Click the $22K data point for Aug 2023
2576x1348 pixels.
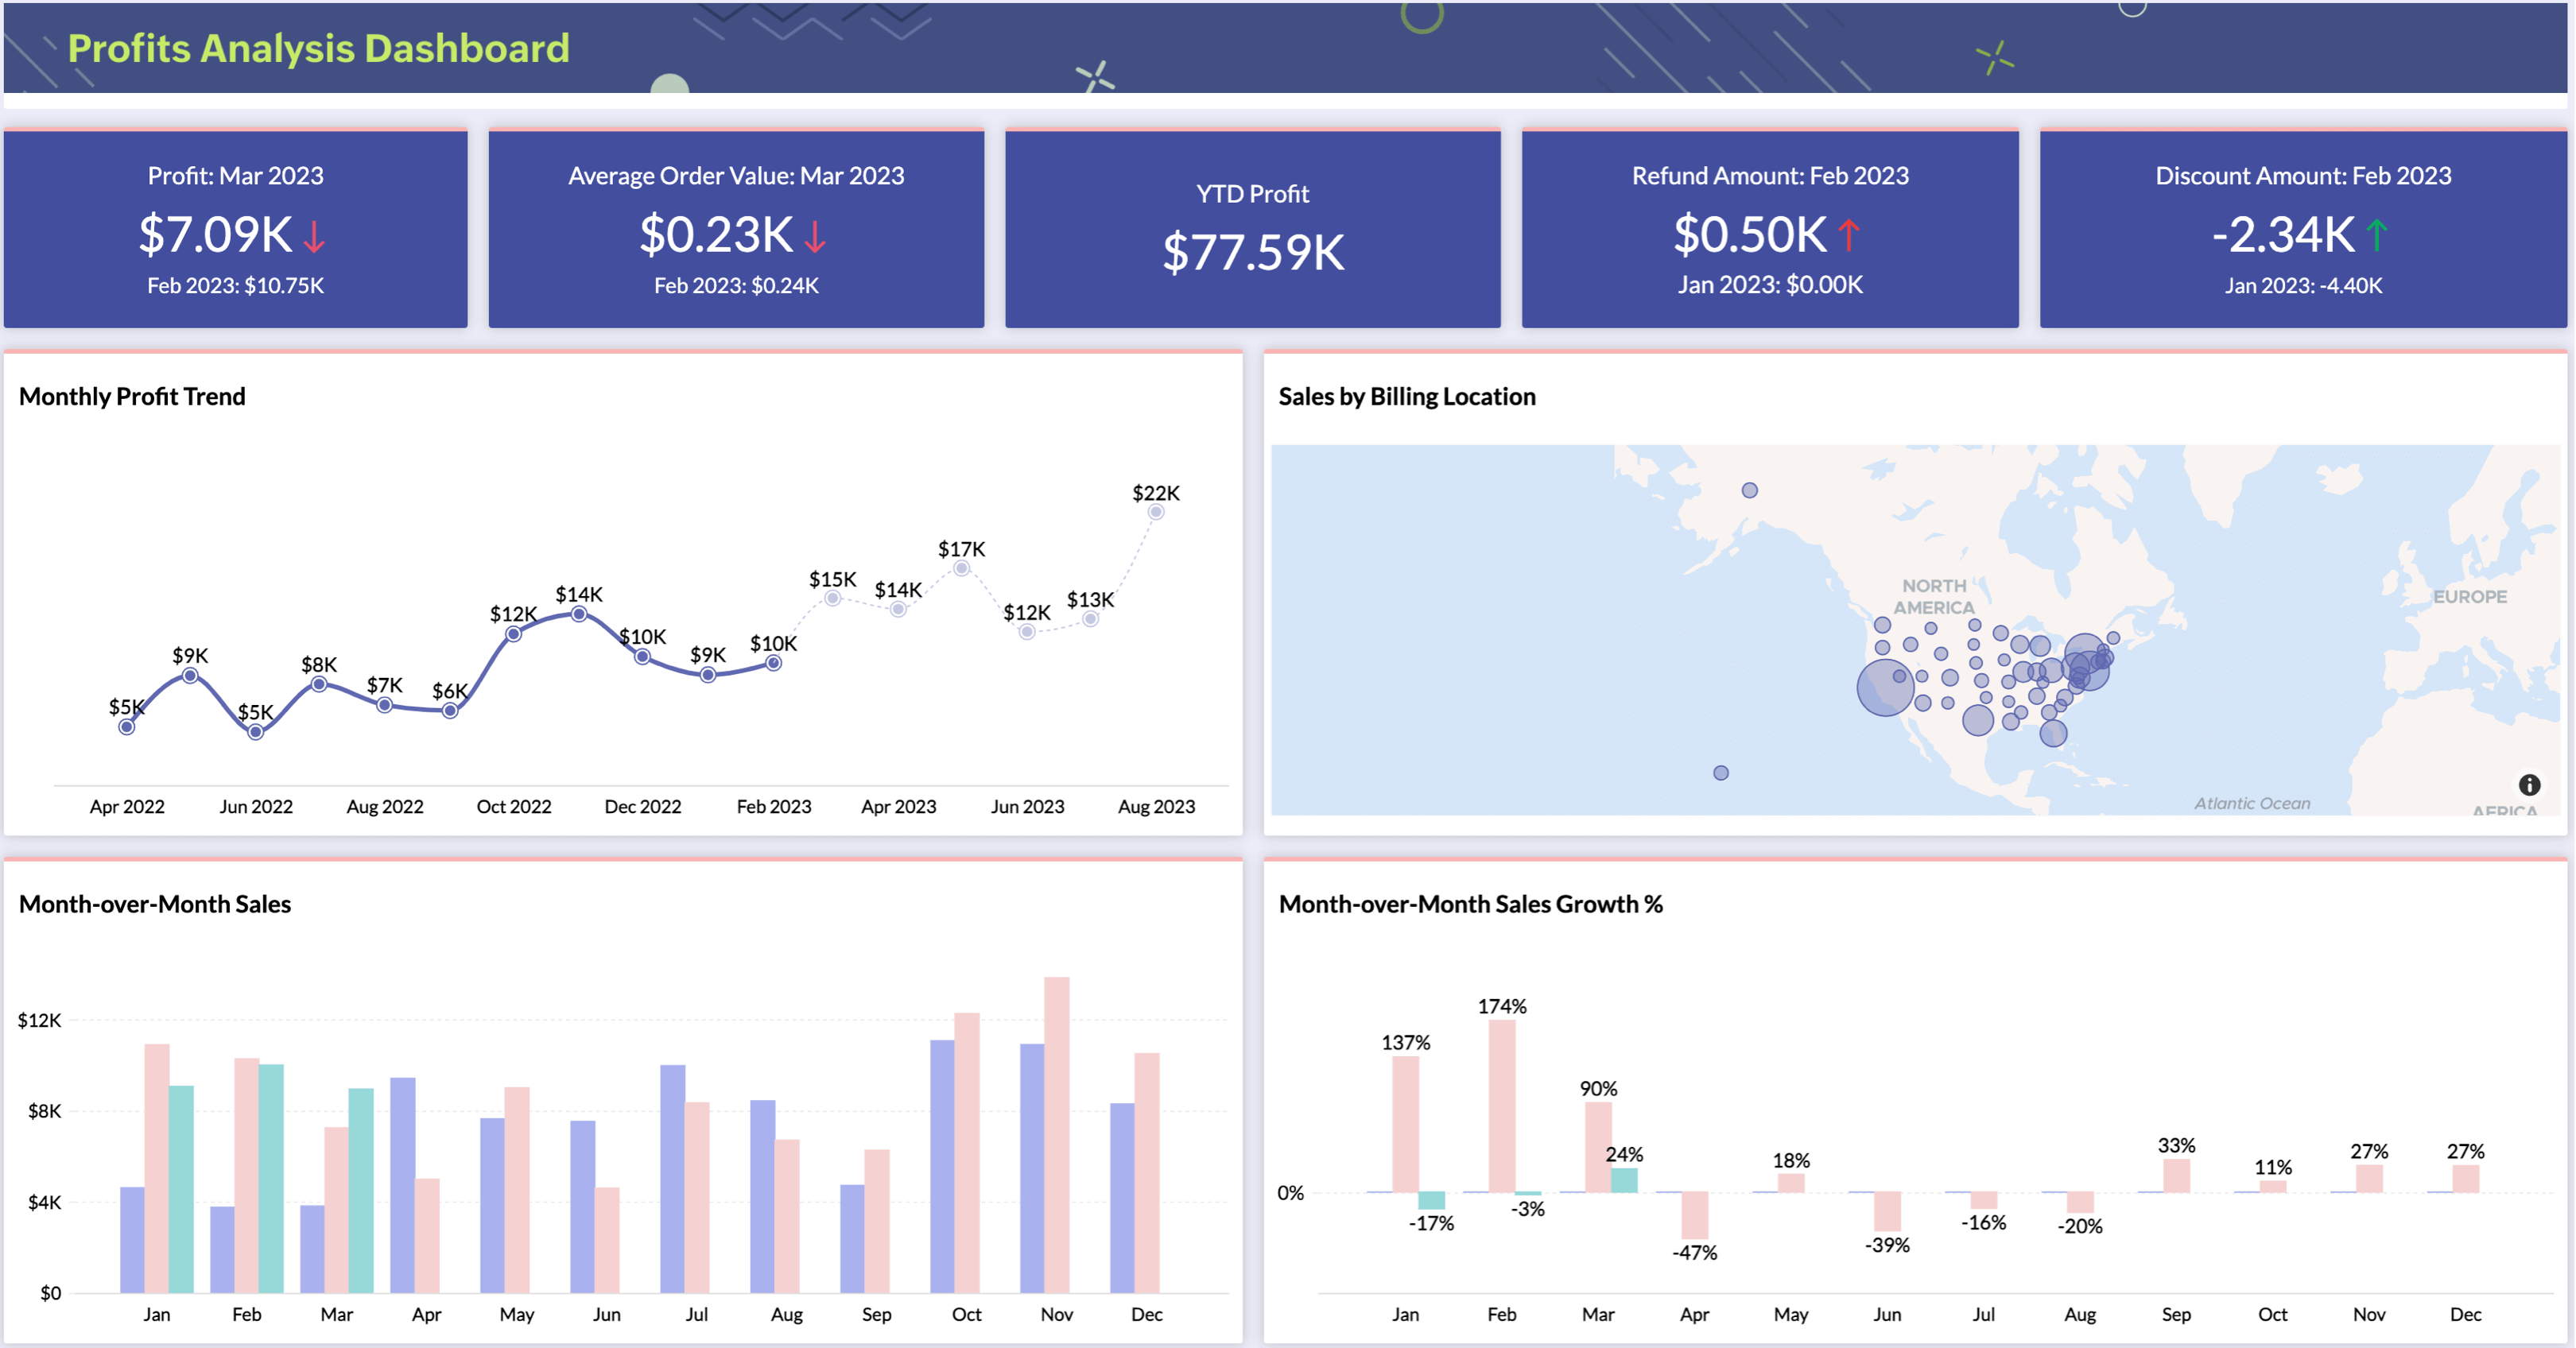pos(1155,512)
